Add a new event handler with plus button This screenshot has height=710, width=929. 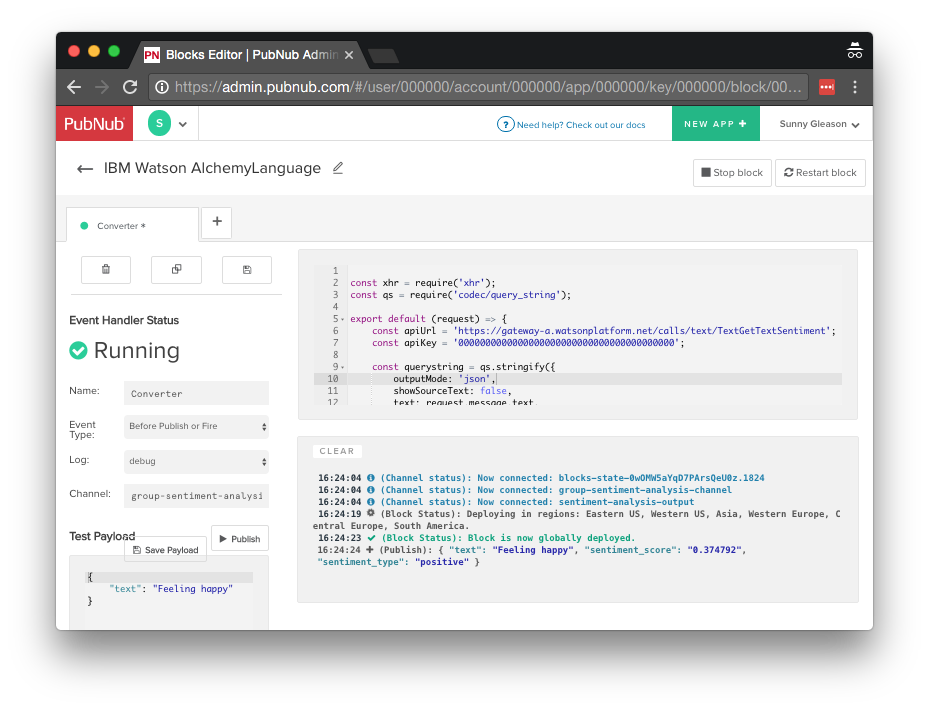tap(217, 223)
